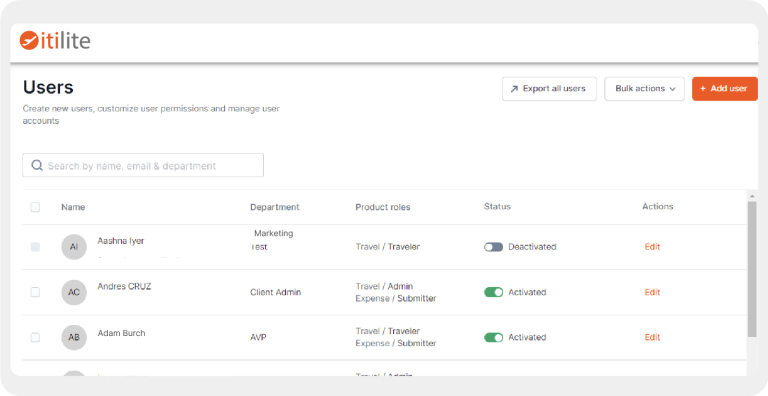Click the itilite logo
768x396 pixels.
pyautogui.click(x=55, y=41)
